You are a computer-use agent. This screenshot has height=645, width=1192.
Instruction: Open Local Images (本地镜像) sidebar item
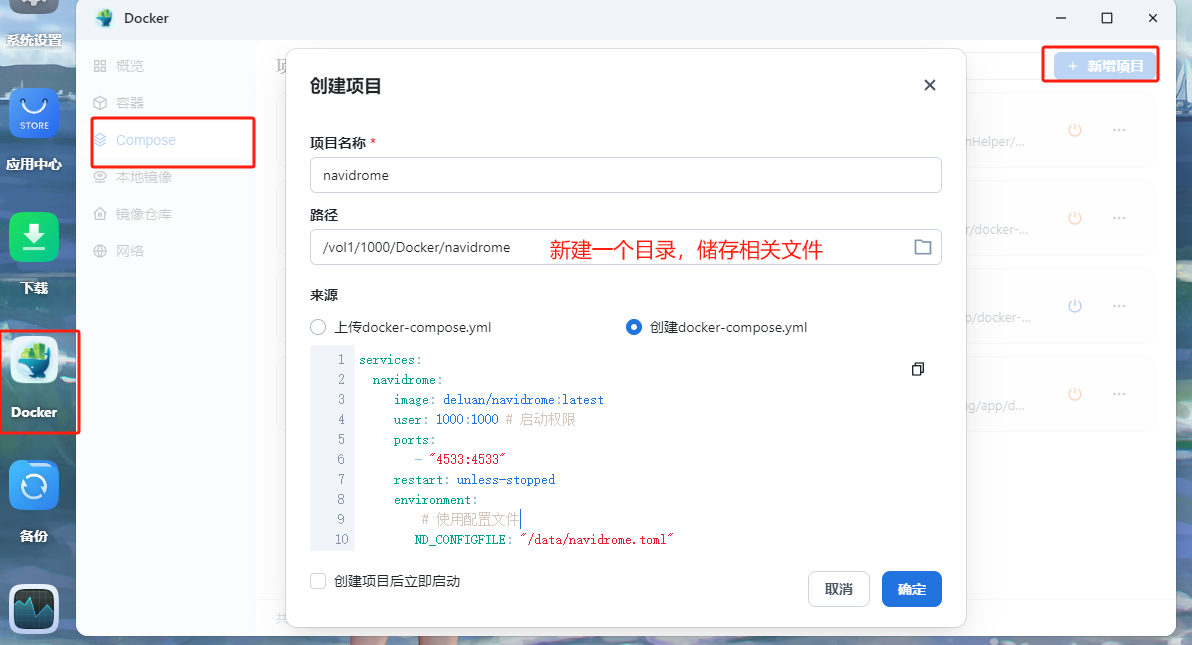(133, 177)
